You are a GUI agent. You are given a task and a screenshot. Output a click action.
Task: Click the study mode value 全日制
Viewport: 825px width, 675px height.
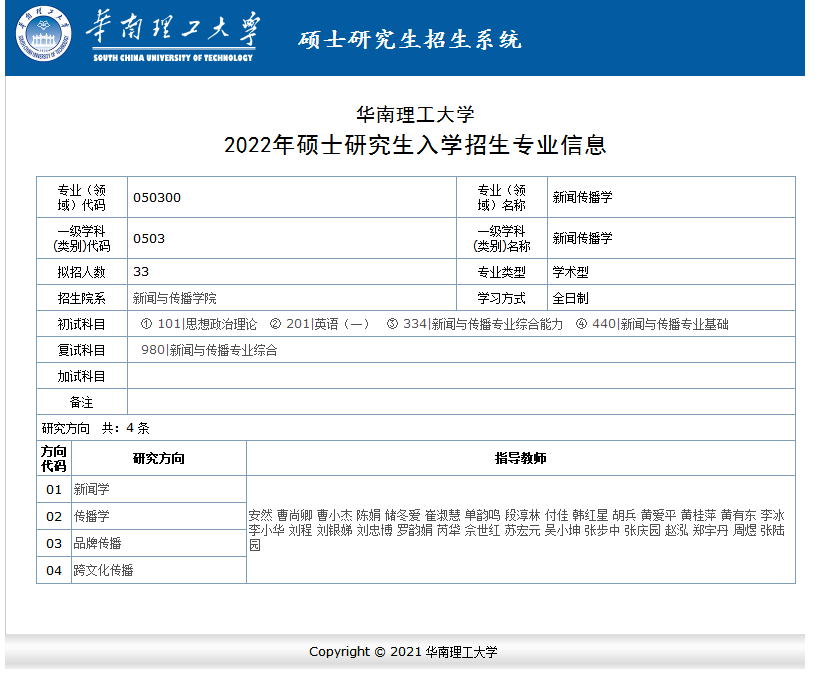tap(570, 298)
